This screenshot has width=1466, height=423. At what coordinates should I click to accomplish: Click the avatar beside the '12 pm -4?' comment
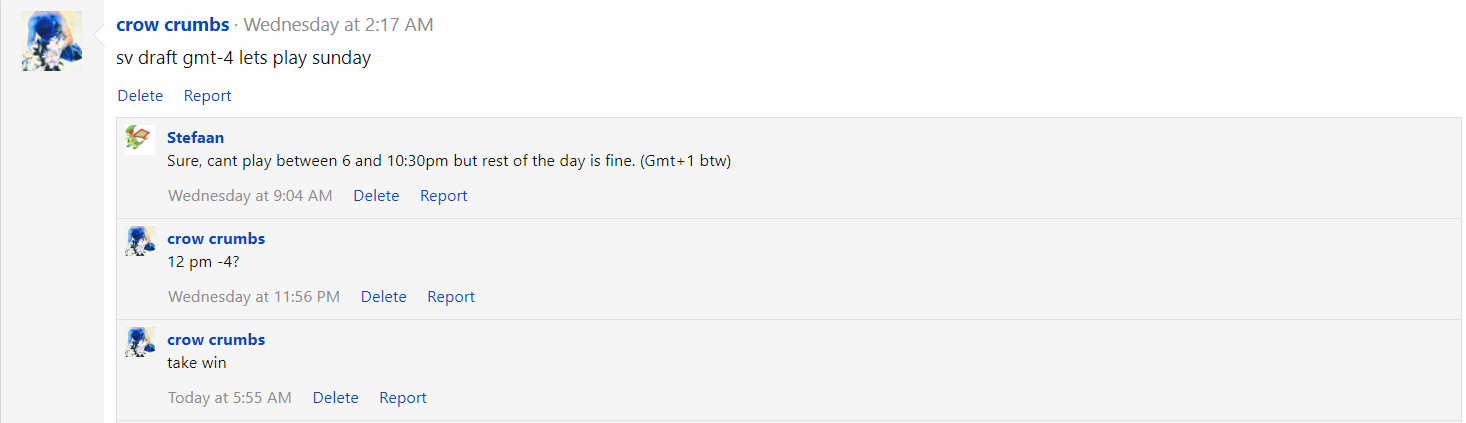[x=140, y=240]
